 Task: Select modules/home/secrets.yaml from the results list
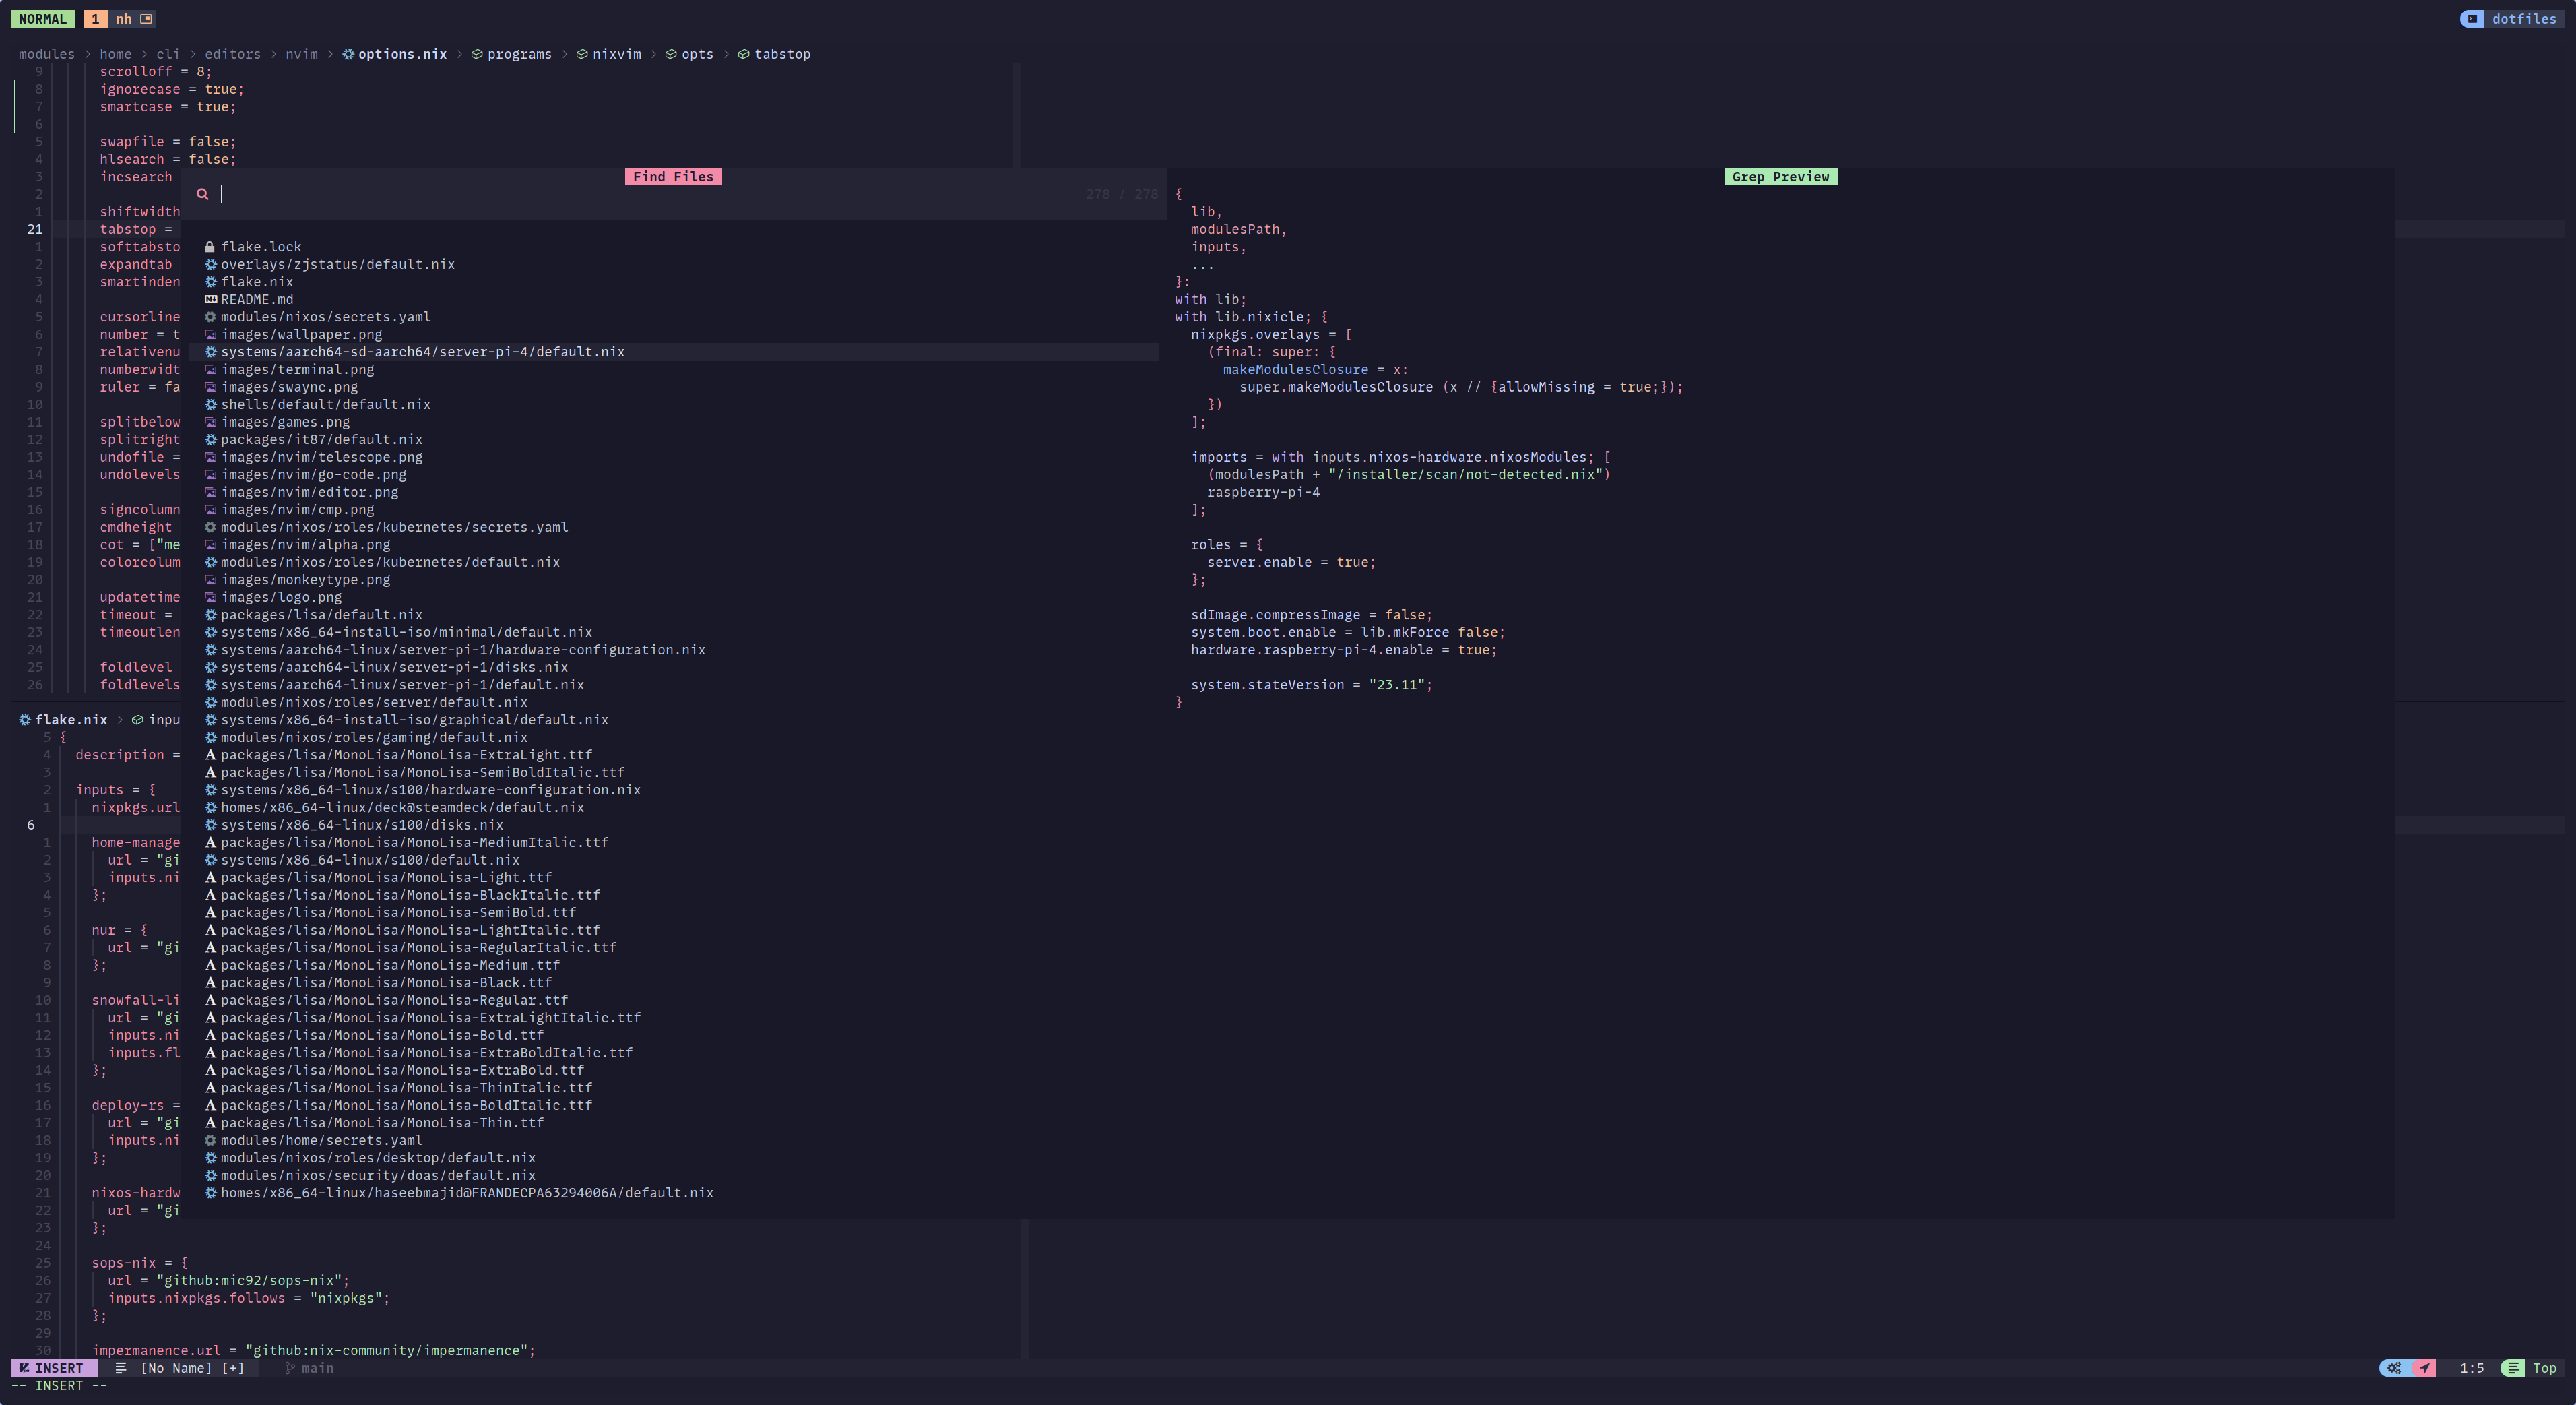[x=321, y=1140]
